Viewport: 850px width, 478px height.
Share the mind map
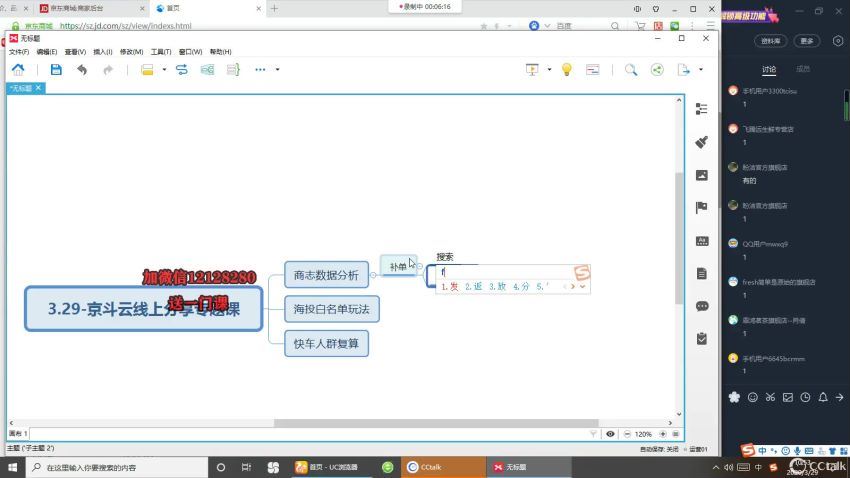(657, 69)
